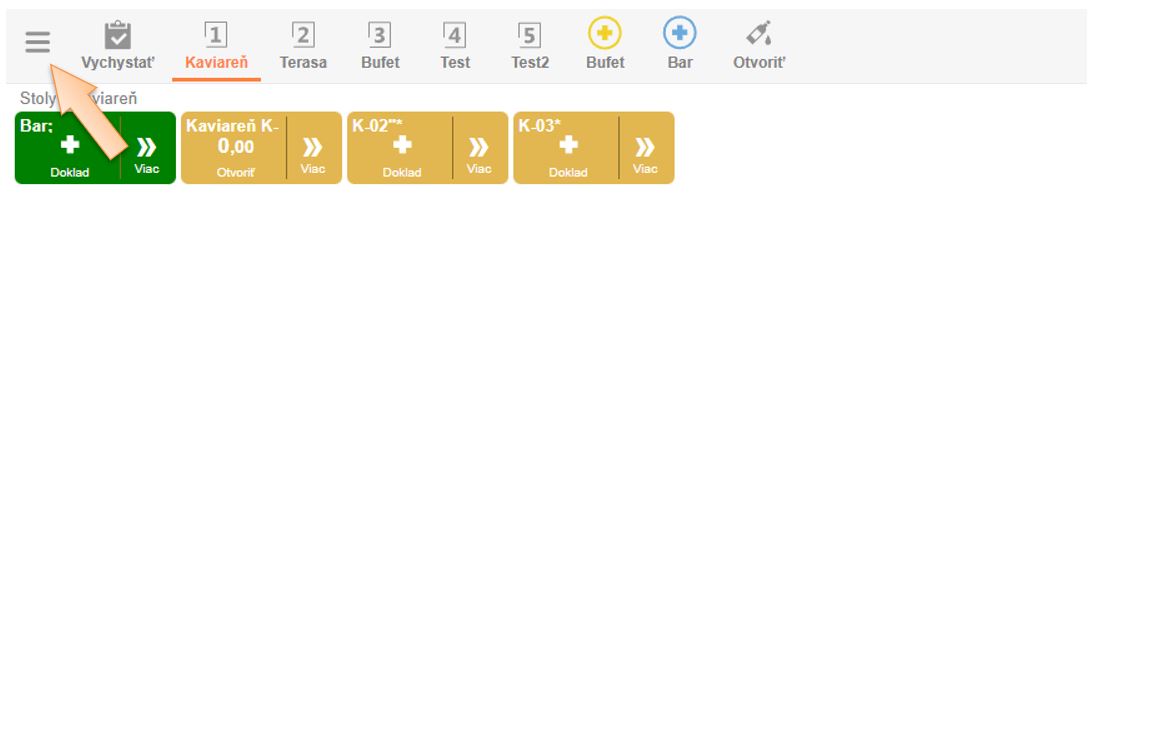Expand Viac on table K-02
1169x751 pixels.
[479, 152]
